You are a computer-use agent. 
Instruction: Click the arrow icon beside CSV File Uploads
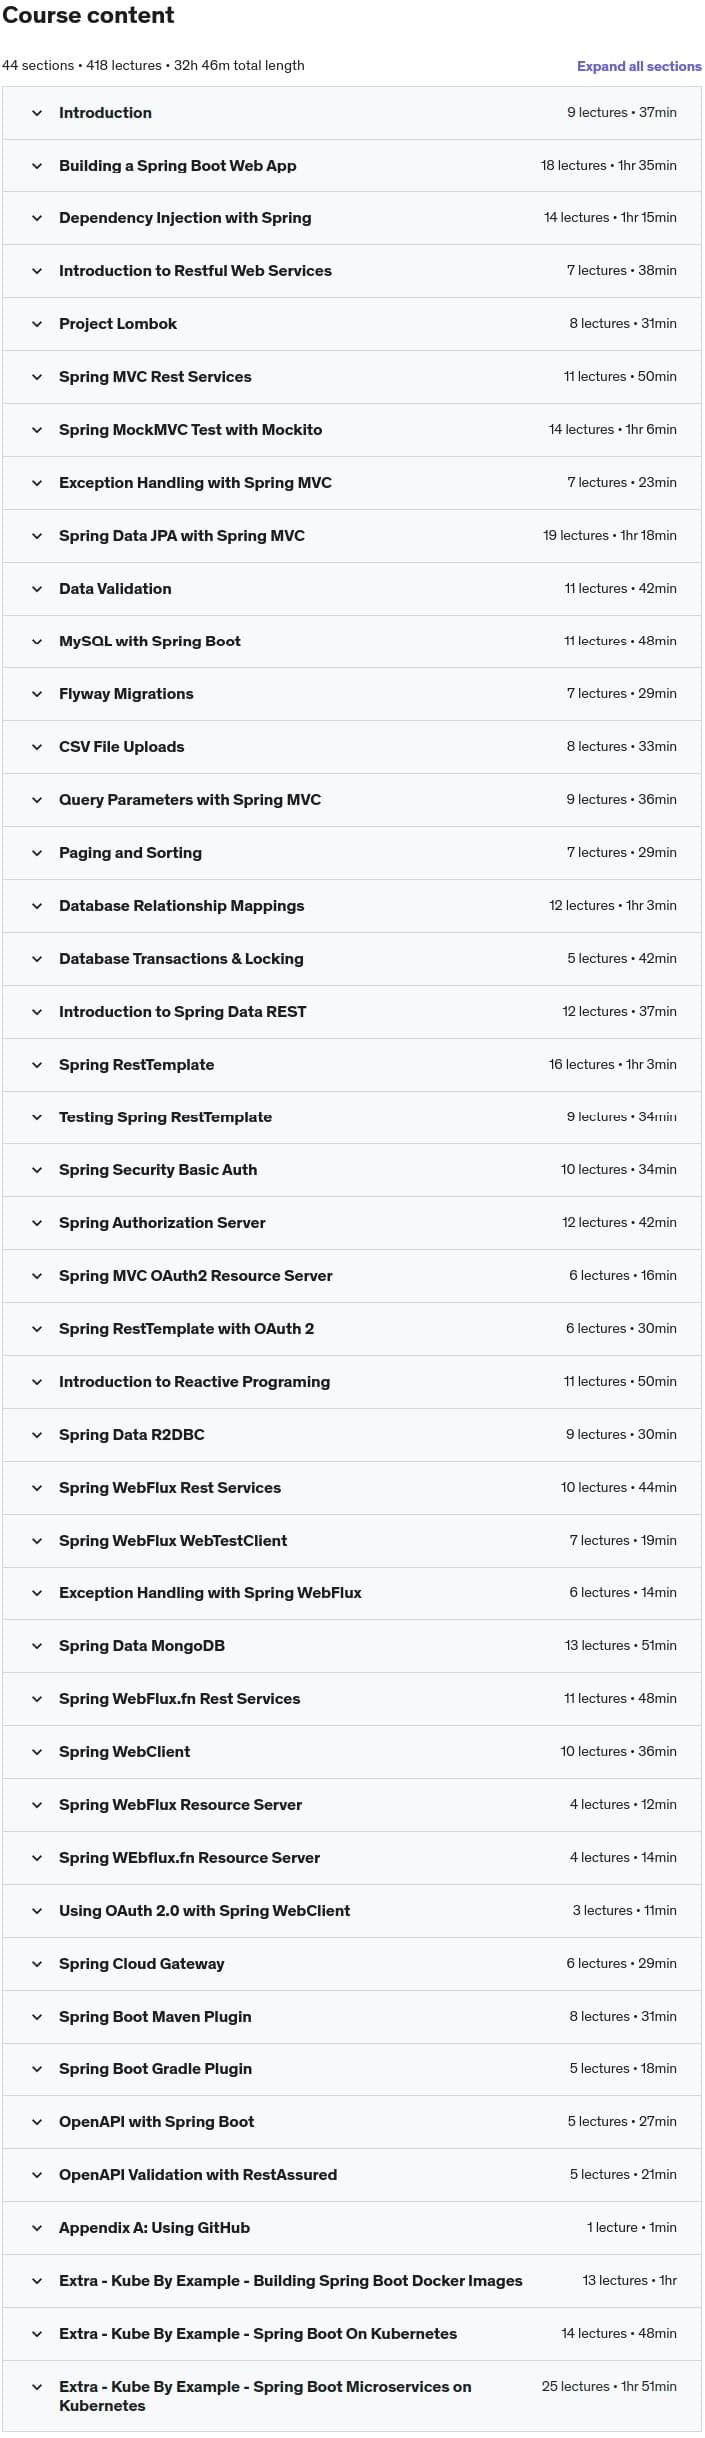coord(37,747)
